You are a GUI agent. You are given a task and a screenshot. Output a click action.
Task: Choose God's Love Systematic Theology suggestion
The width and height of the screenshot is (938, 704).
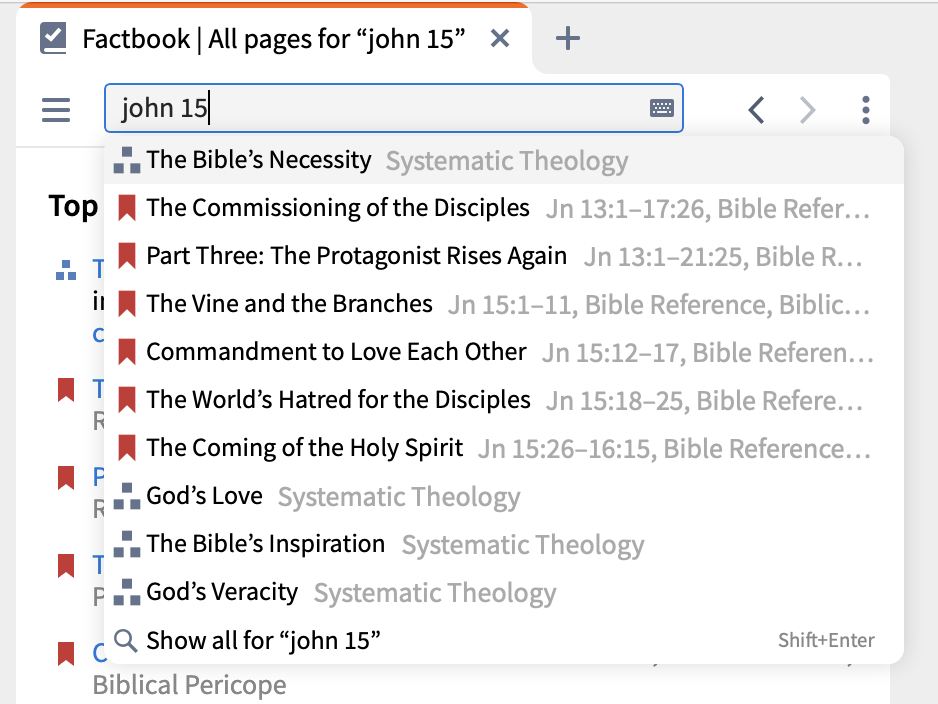[504, 496]
